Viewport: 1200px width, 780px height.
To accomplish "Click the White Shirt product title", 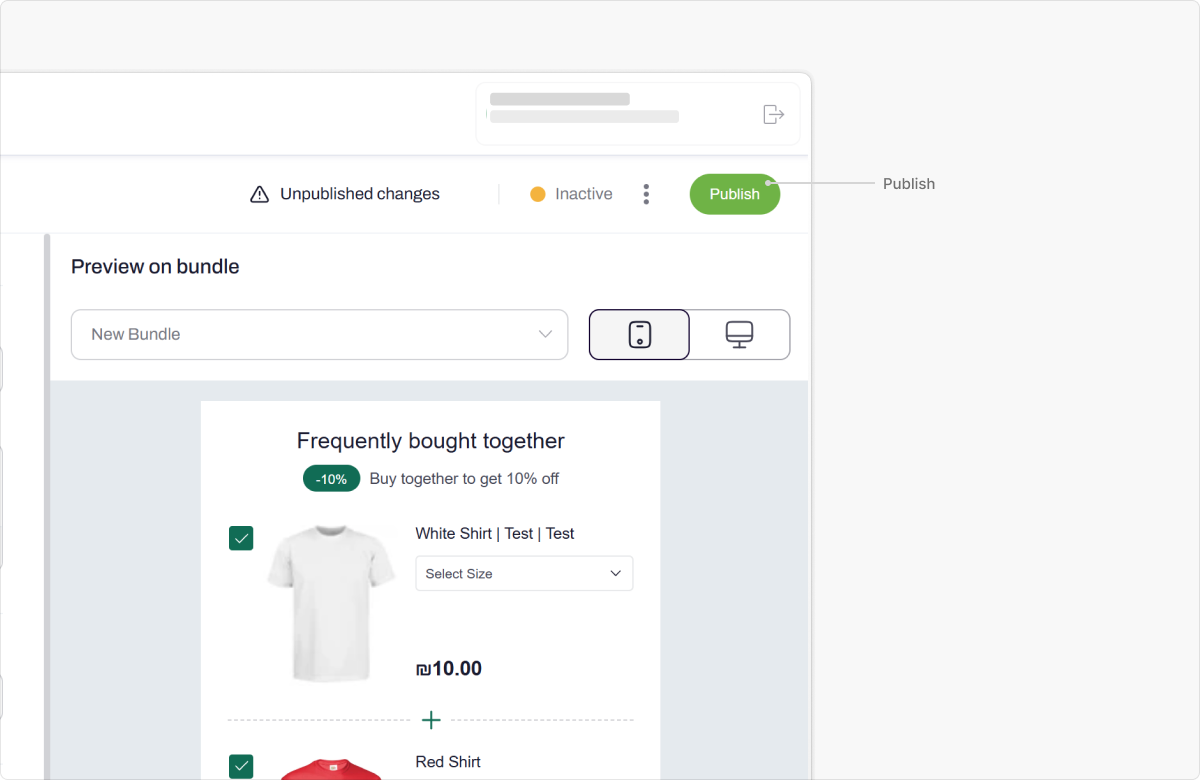I will coord(494,534).
